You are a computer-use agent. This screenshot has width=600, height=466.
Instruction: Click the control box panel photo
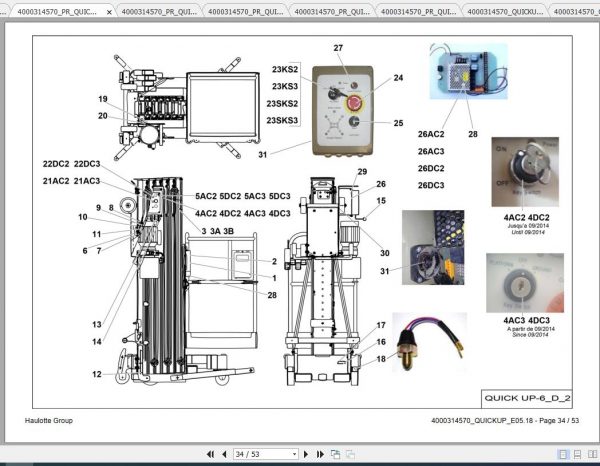tap(342, 111)
